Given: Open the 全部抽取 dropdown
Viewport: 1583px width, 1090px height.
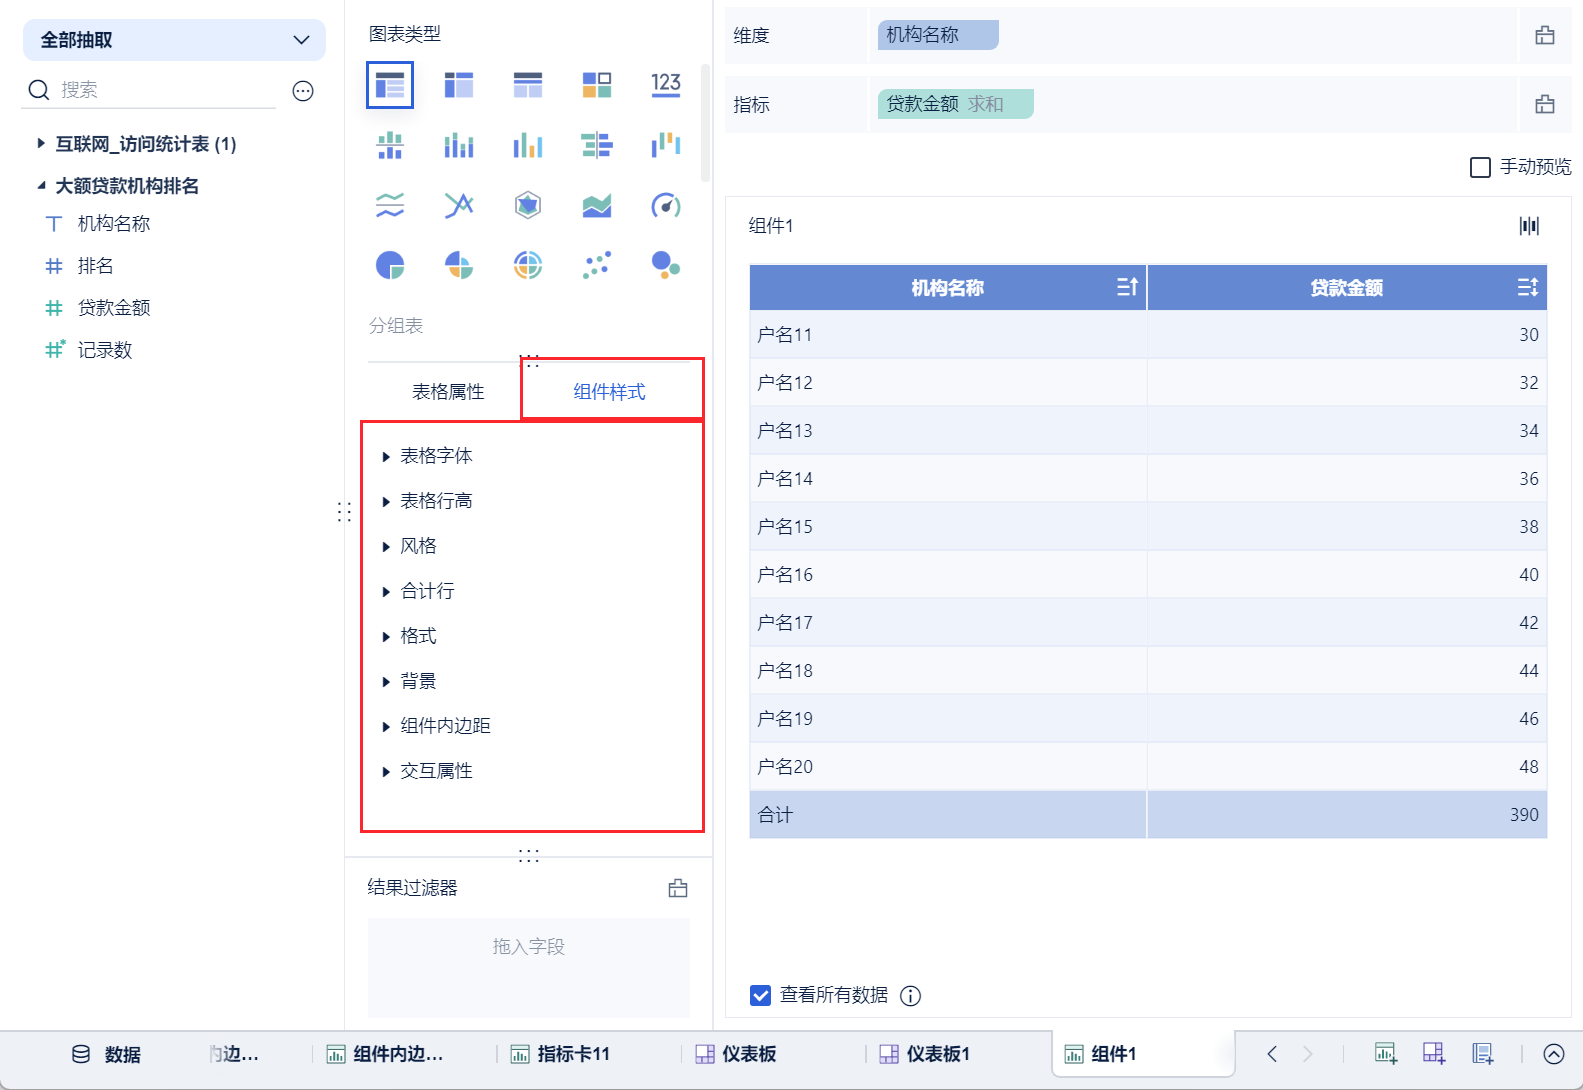Looking at the screenshot, I should coord(174,40).
